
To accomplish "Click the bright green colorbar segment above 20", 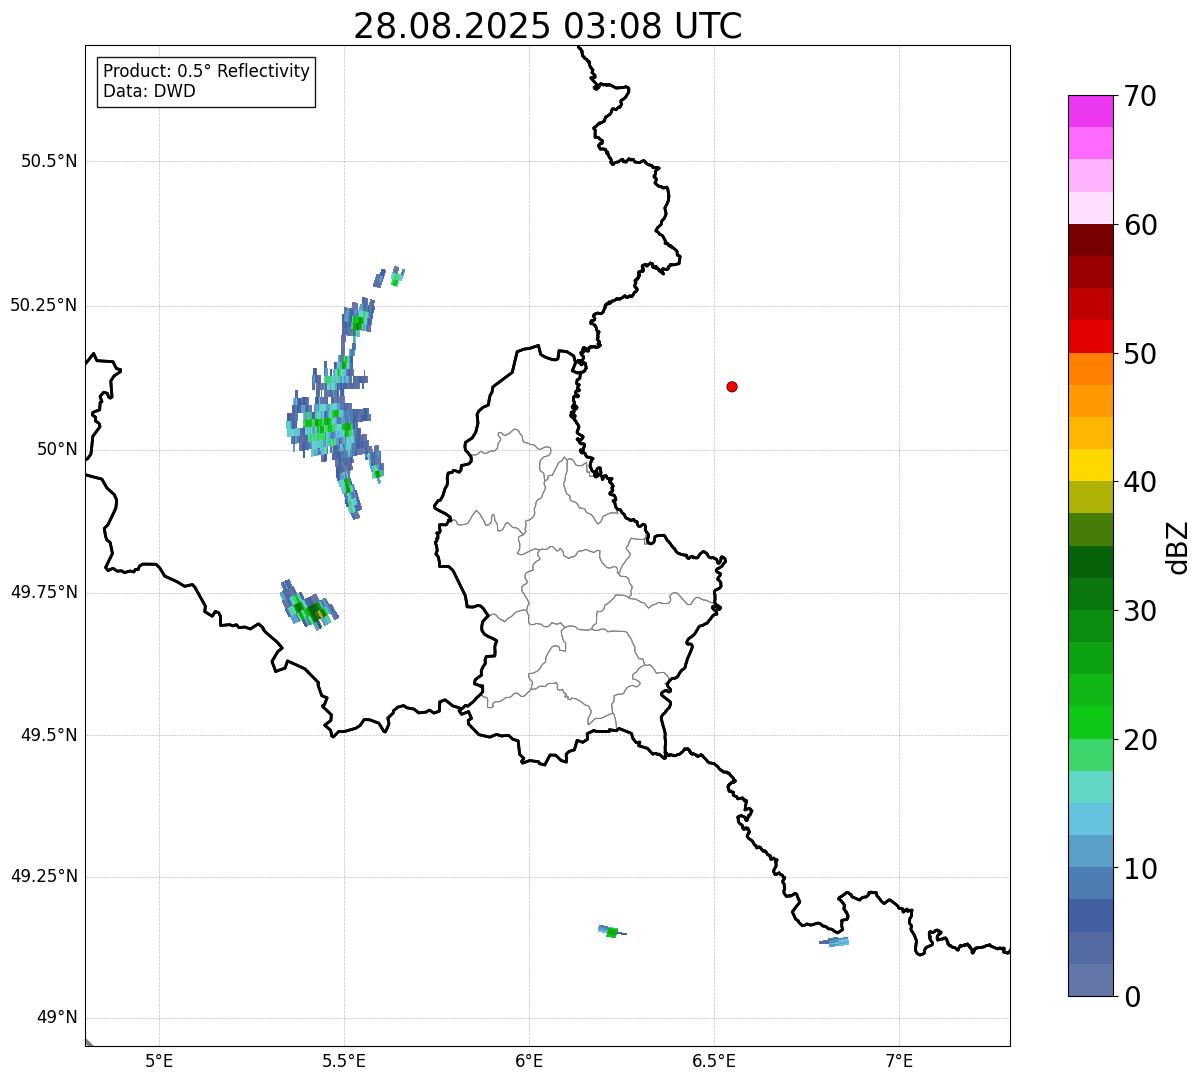I will click(x=1090, y=723).
